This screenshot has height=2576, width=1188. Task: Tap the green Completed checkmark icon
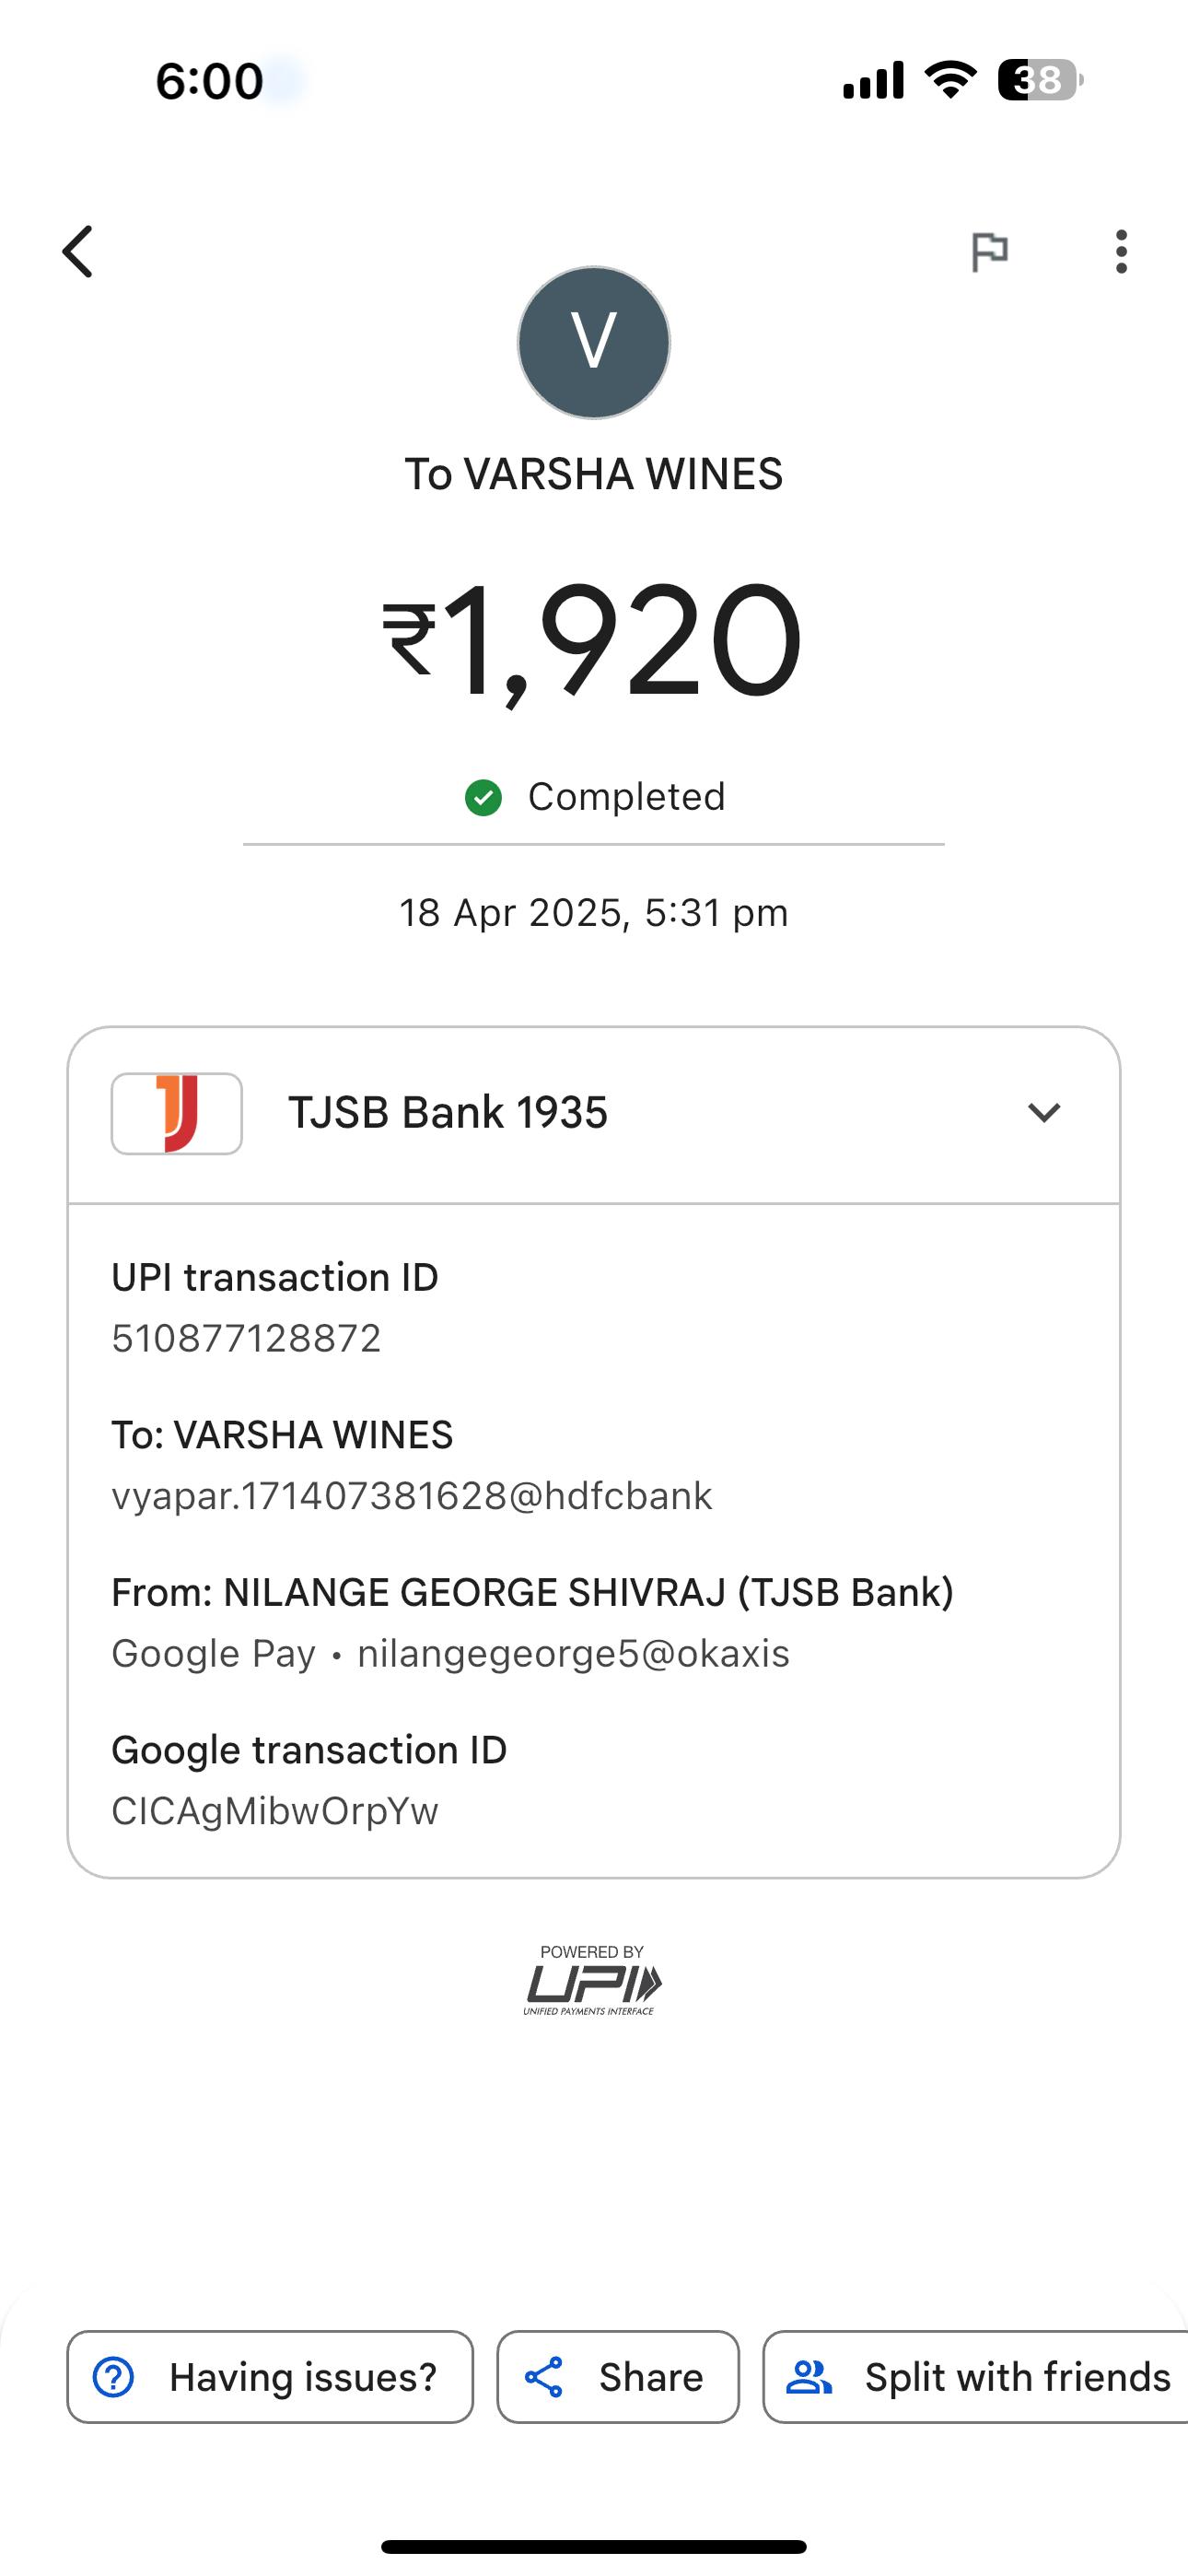tap(483, 798)
